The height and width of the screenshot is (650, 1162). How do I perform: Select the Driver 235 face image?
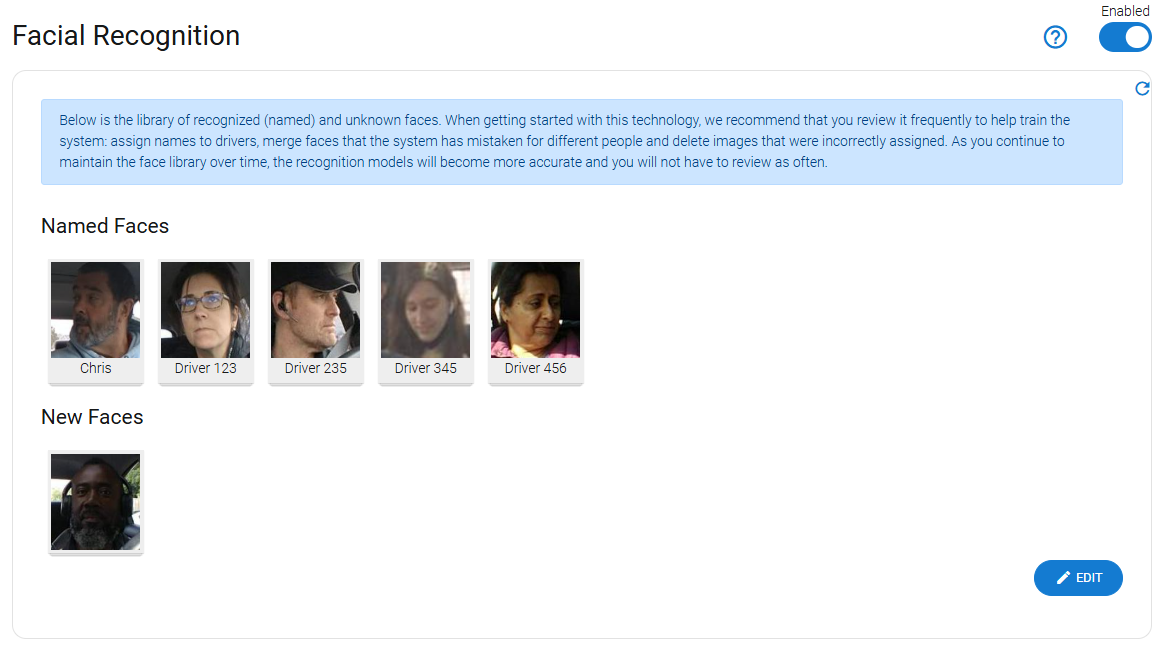pyautogui.click(x=316, y=310)
